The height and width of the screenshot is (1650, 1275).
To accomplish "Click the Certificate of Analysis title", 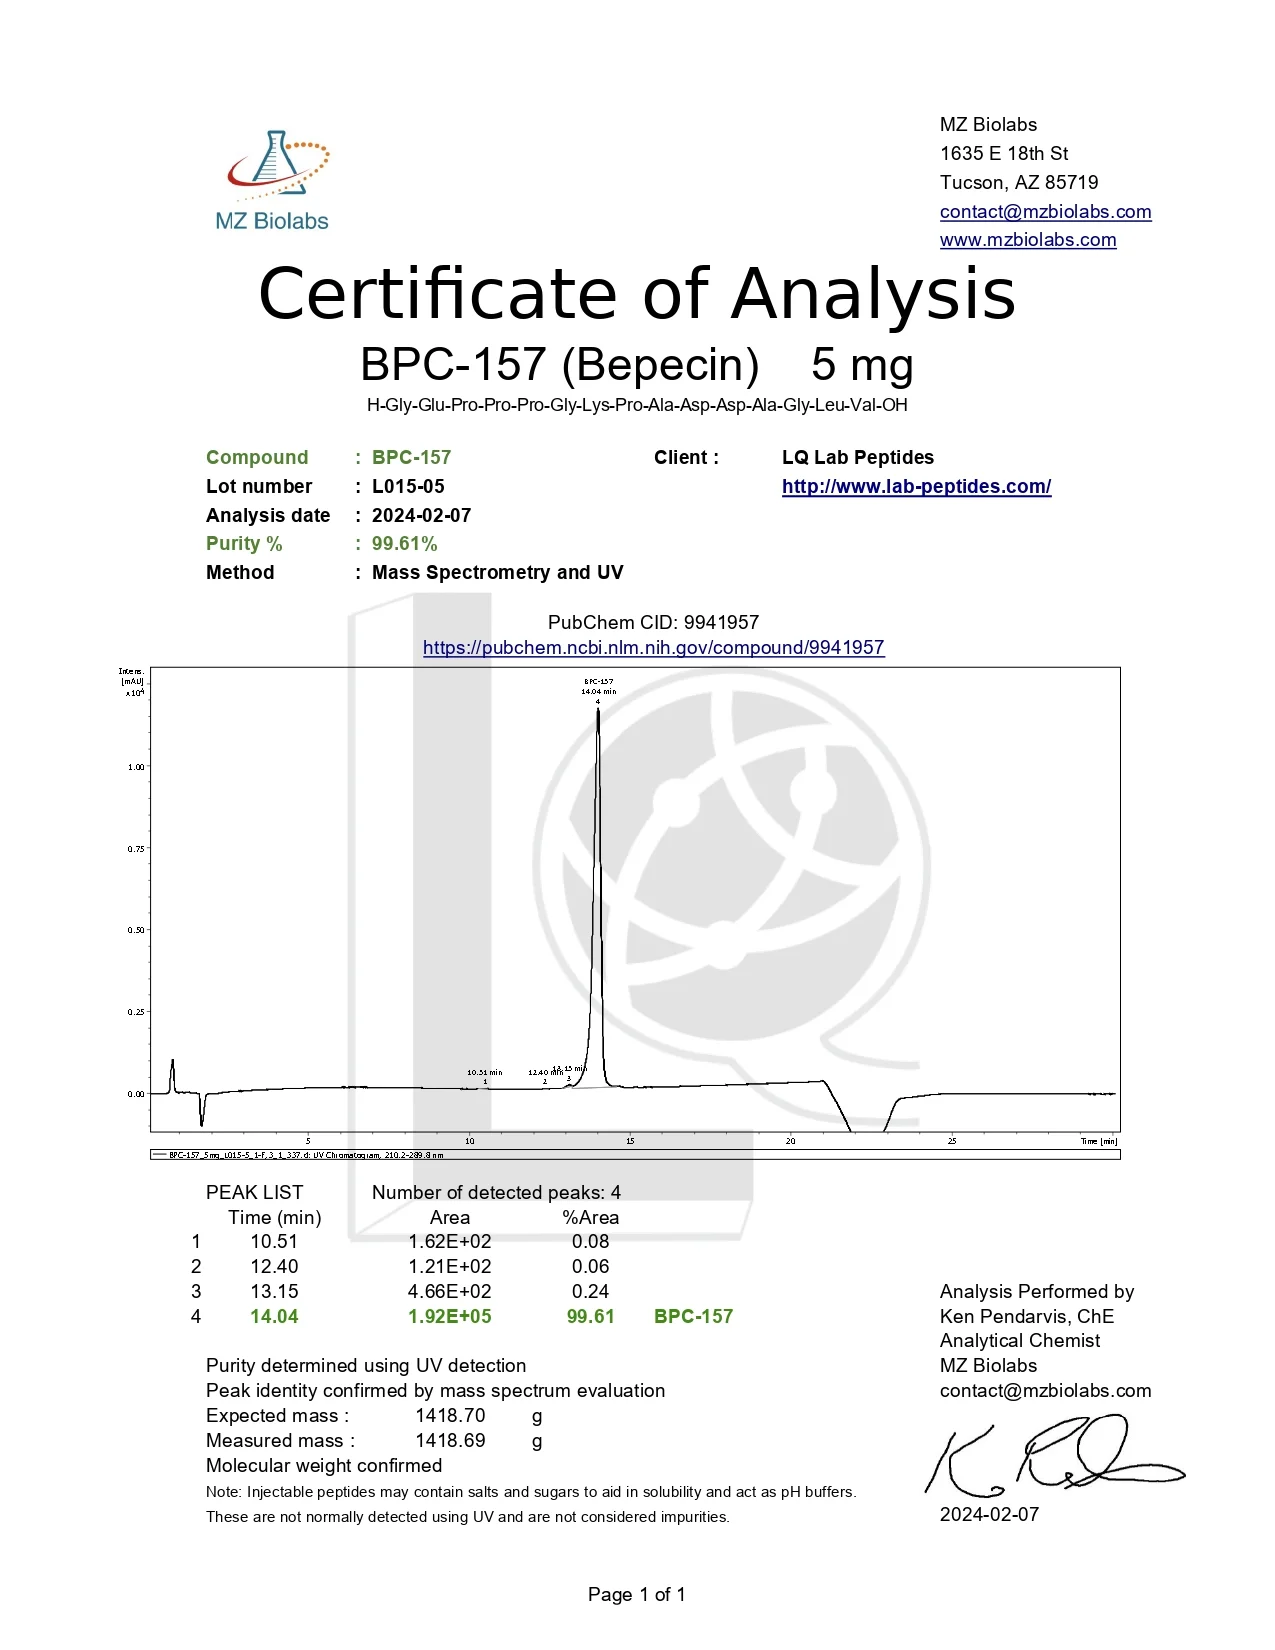I will pos(637,294).
